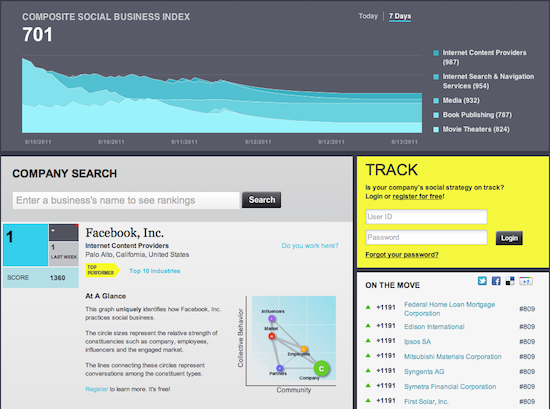
Task: Click green up arrow beside Edison International
Action: (x=368, y=326)
